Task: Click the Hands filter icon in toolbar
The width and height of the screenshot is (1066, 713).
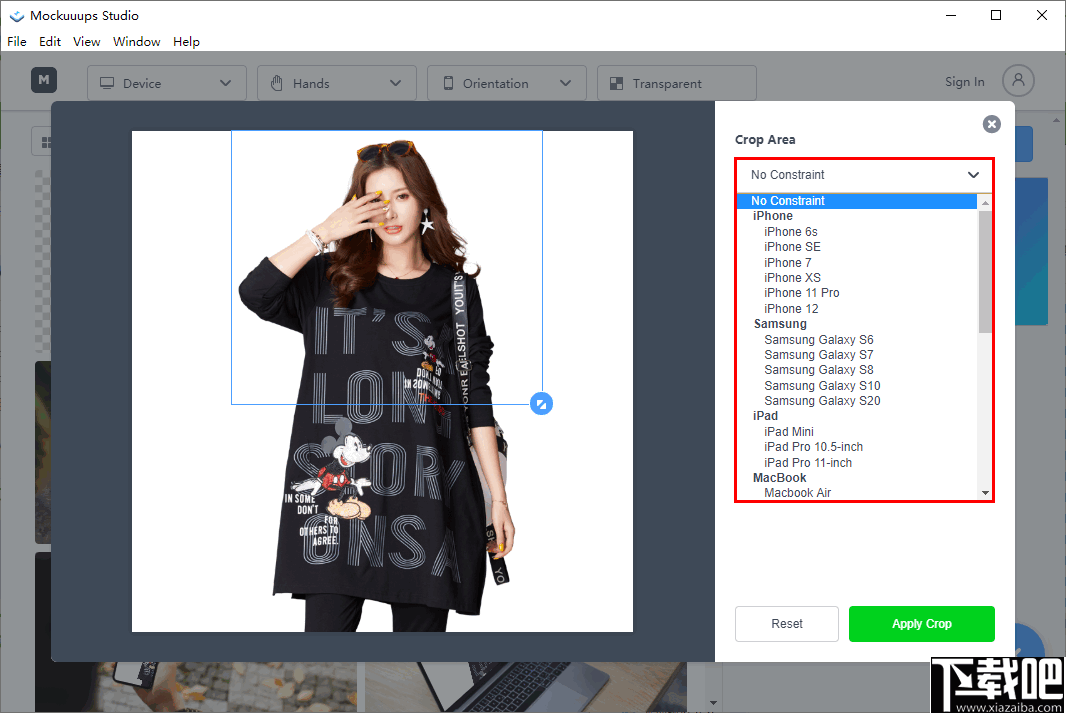Action: (x=276, y=82)
